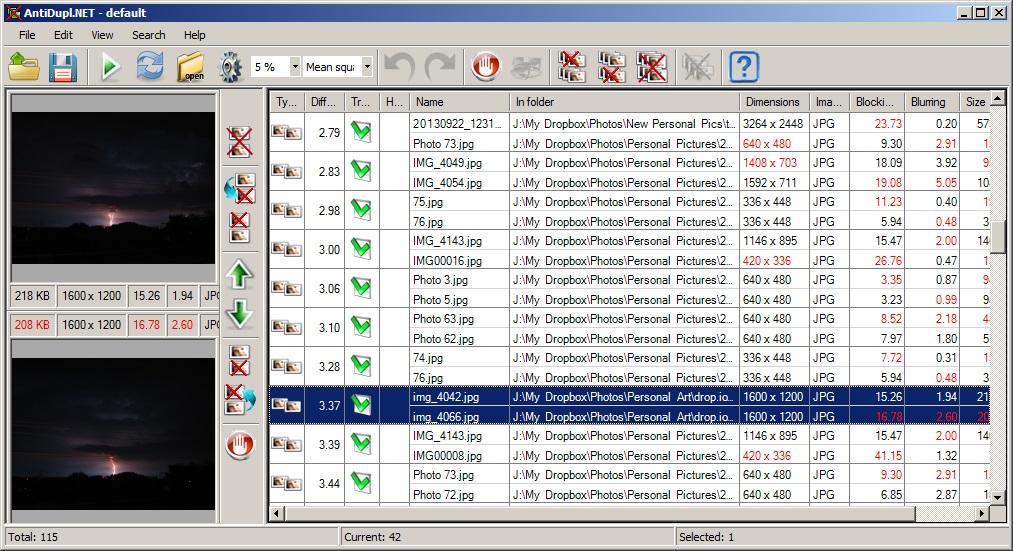
Task: Toggle transform check for 2.79 row
Action: point(361,132)
